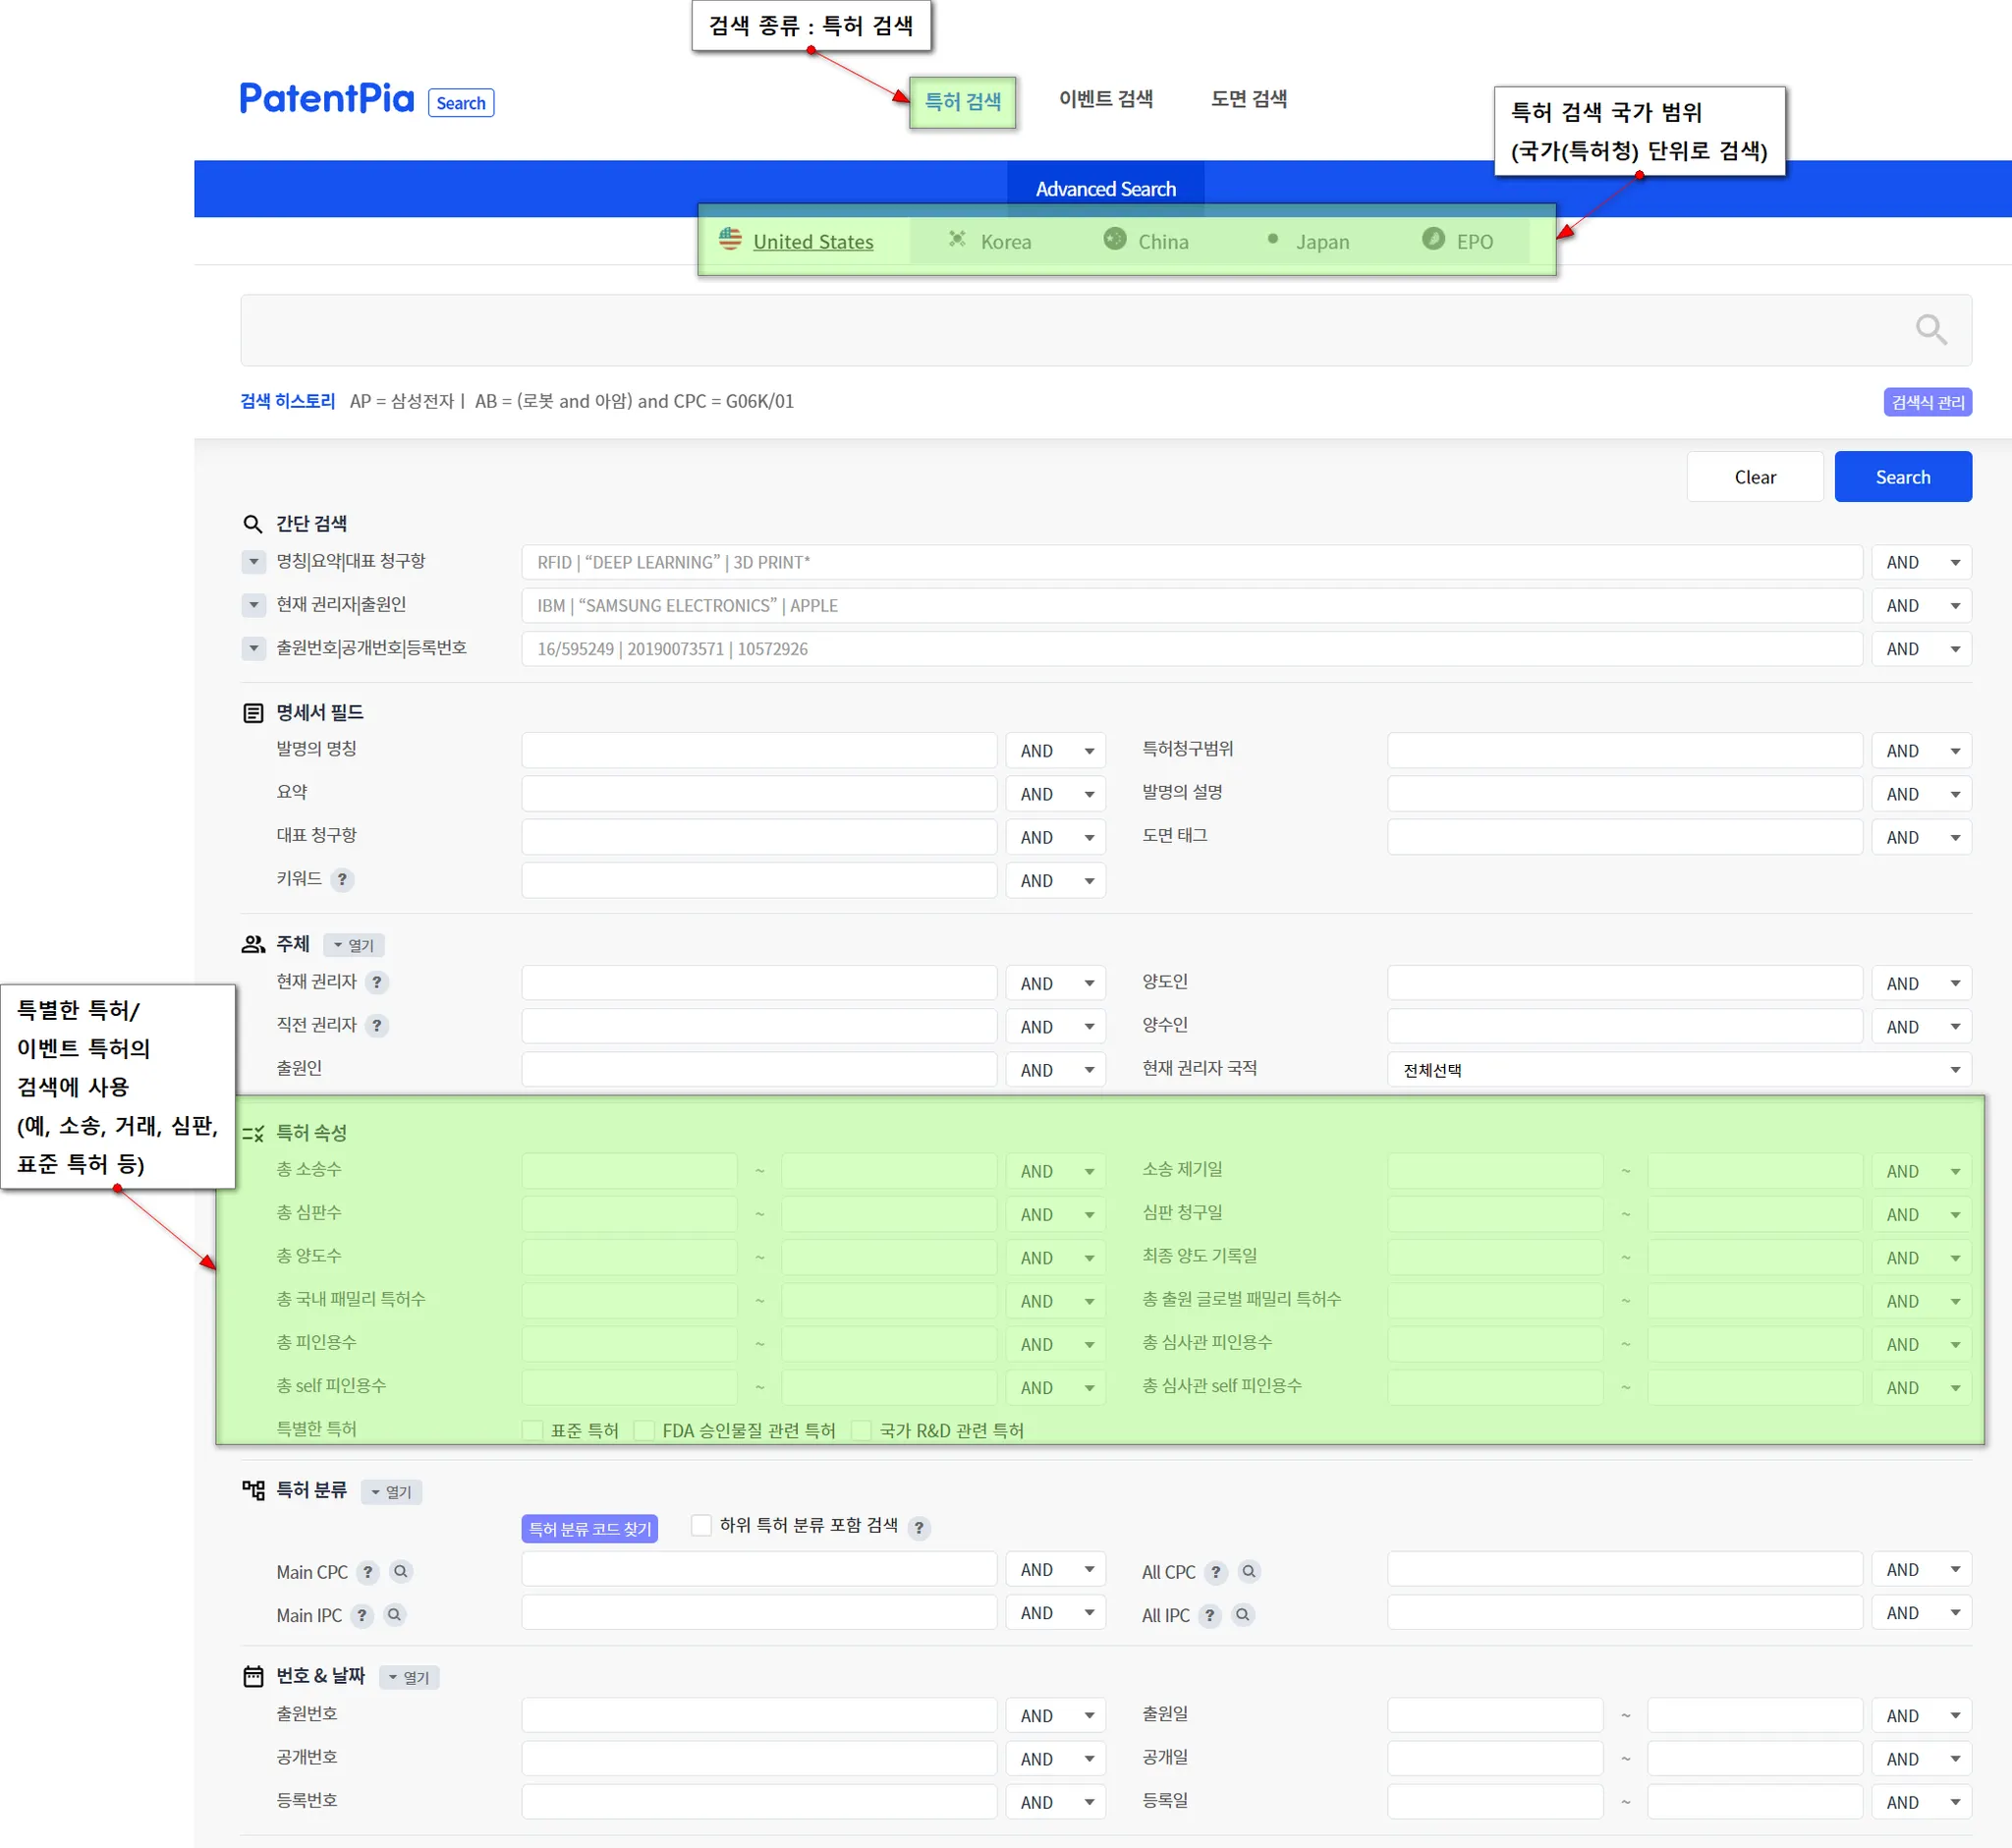Click the help icon next to All CPC
The image size is (2012, 1848).
[x=1216, y=1572]
